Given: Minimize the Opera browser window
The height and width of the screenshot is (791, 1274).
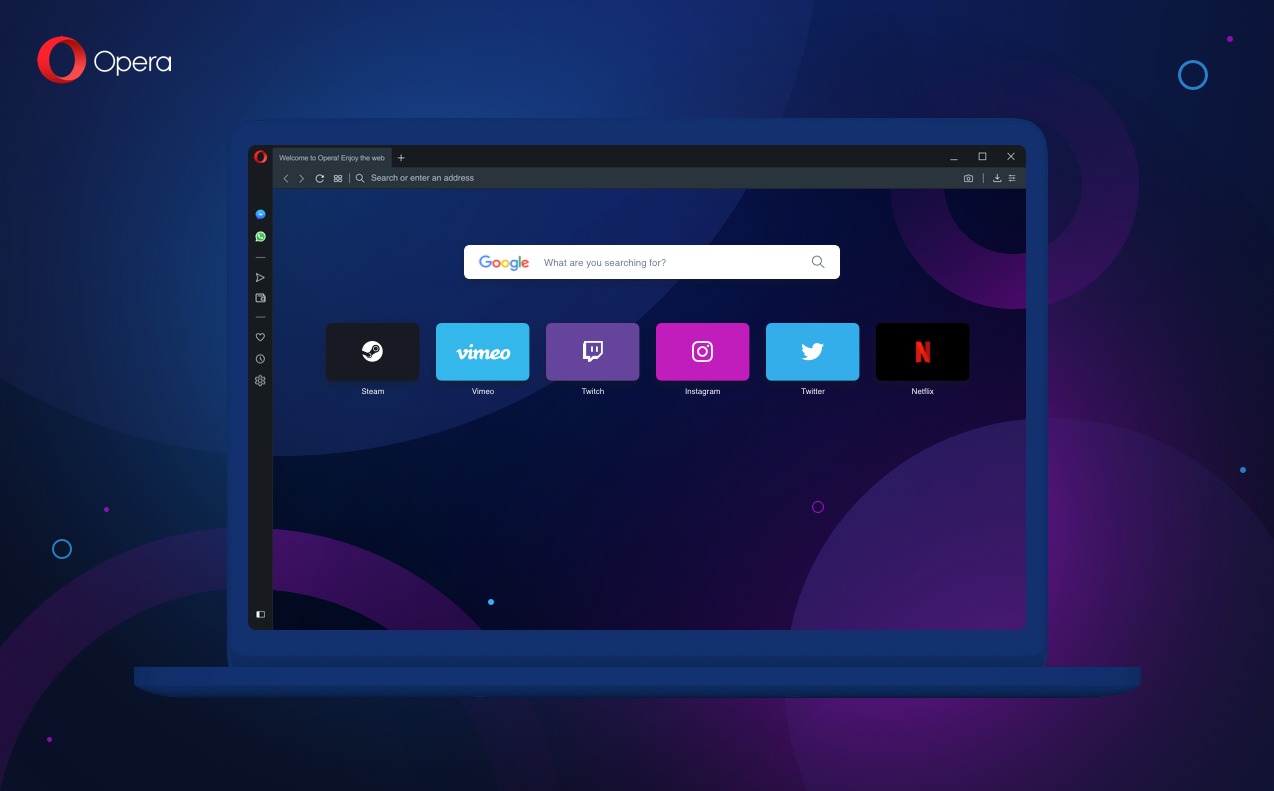Looking at the screenshot, I should [x=954, y=158].
